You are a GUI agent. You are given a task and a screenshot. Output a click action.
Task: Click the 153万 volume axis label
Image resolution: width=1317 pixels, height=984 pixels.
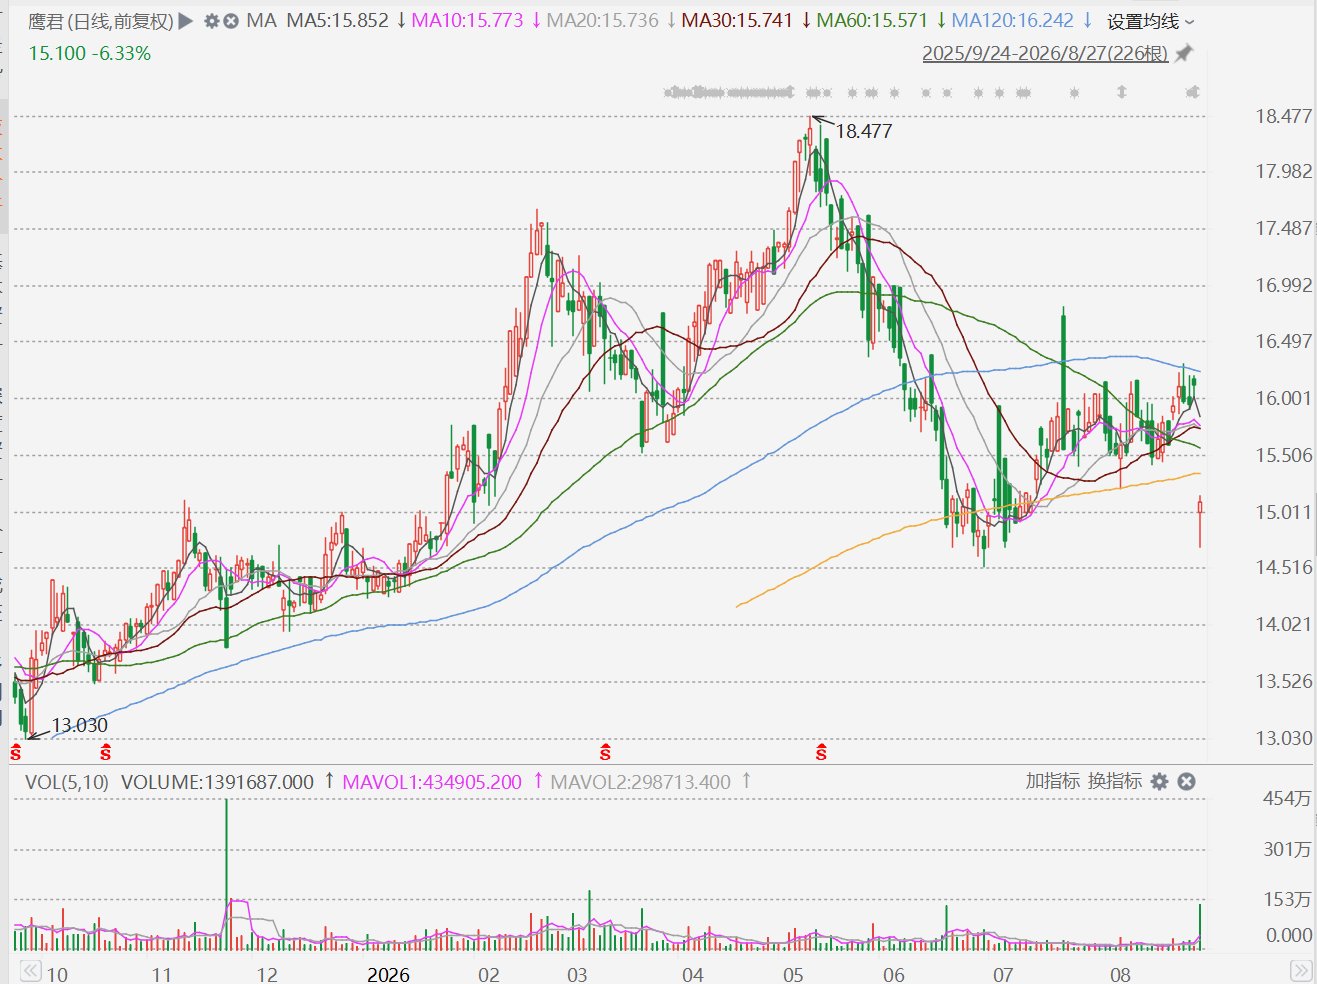point(1287,899)
